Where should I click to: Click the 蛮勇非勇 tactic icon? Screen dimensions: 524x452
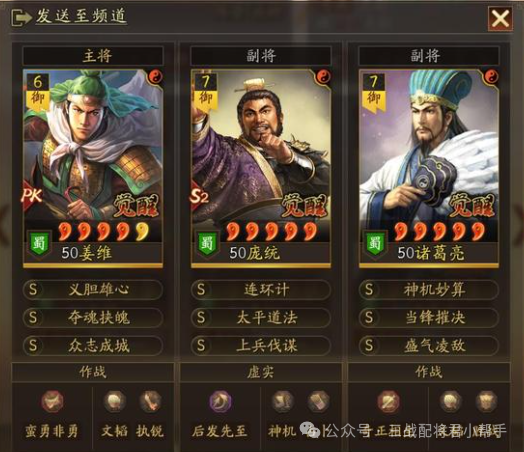click(52, 401)
